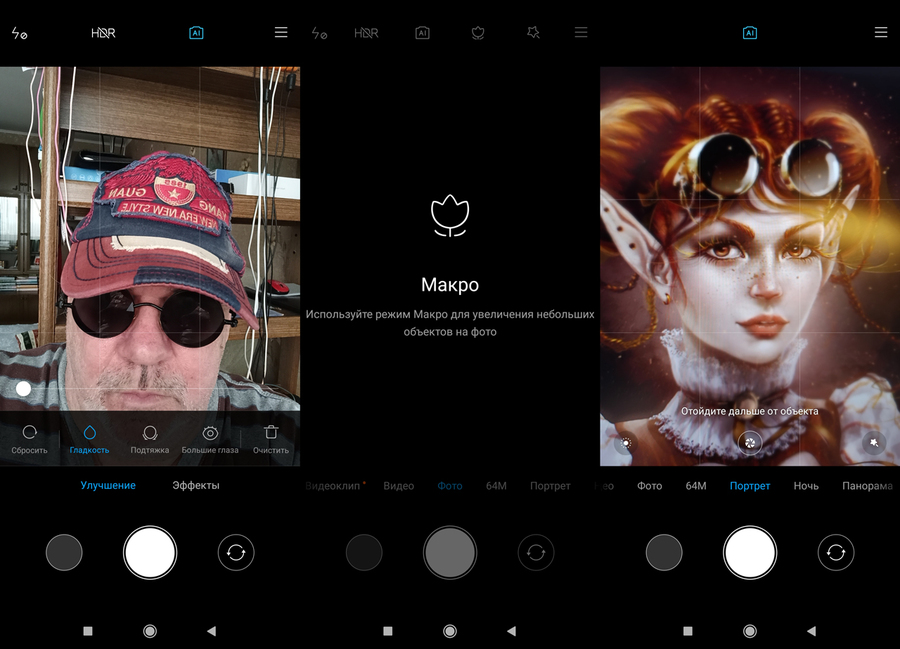Select Подтяжка face slimming option
900x649 pixels.
[x=150, y=439]
